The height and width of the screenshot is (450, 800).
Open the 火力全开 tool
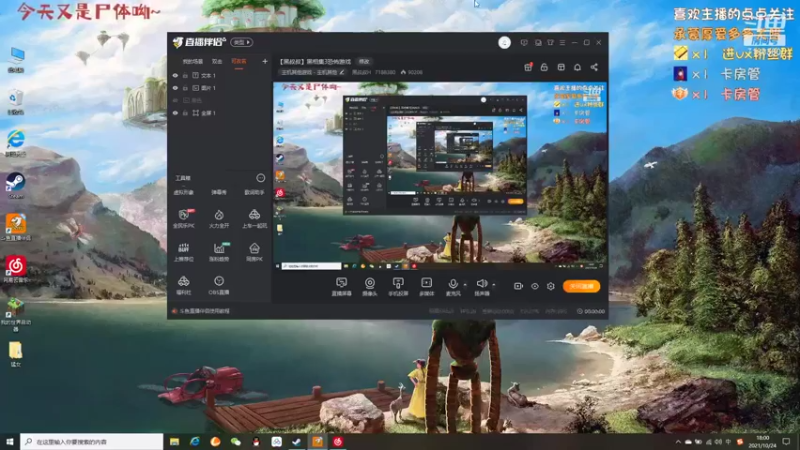click(219, 218)
